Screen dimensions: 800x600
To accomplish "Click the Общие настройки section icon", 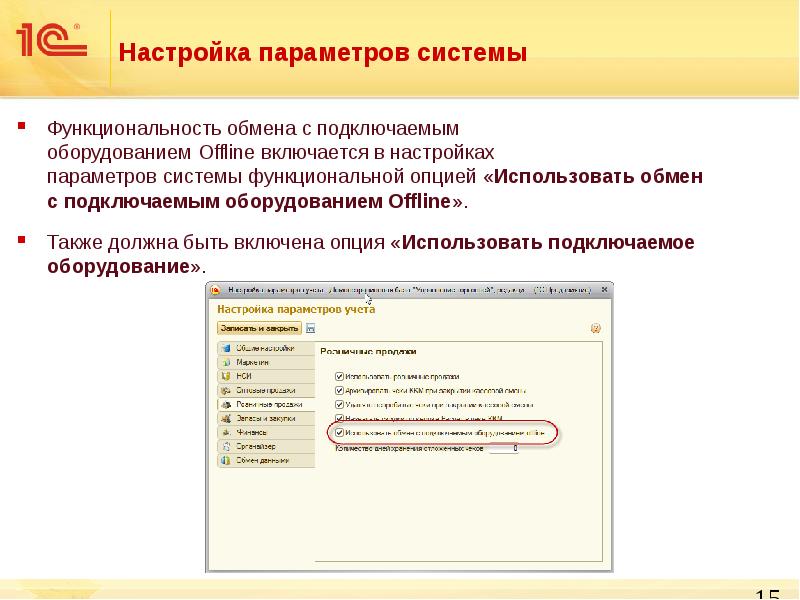I will [226, 349].
